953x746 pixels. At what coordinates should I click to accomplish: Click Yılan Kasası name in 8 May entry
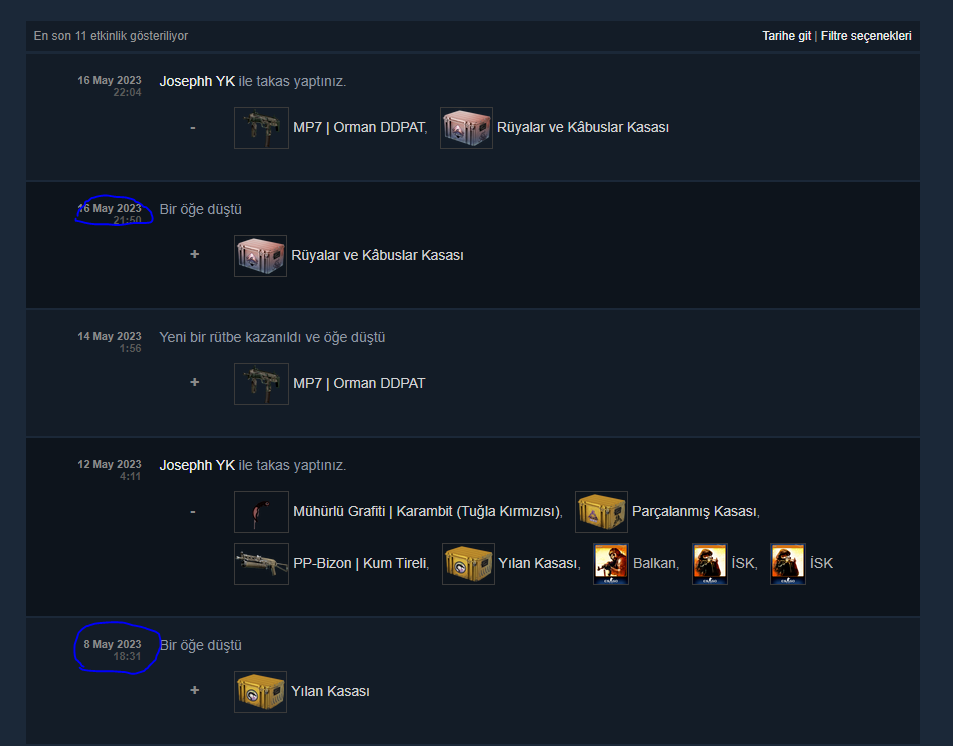click(x=330, y=691)
